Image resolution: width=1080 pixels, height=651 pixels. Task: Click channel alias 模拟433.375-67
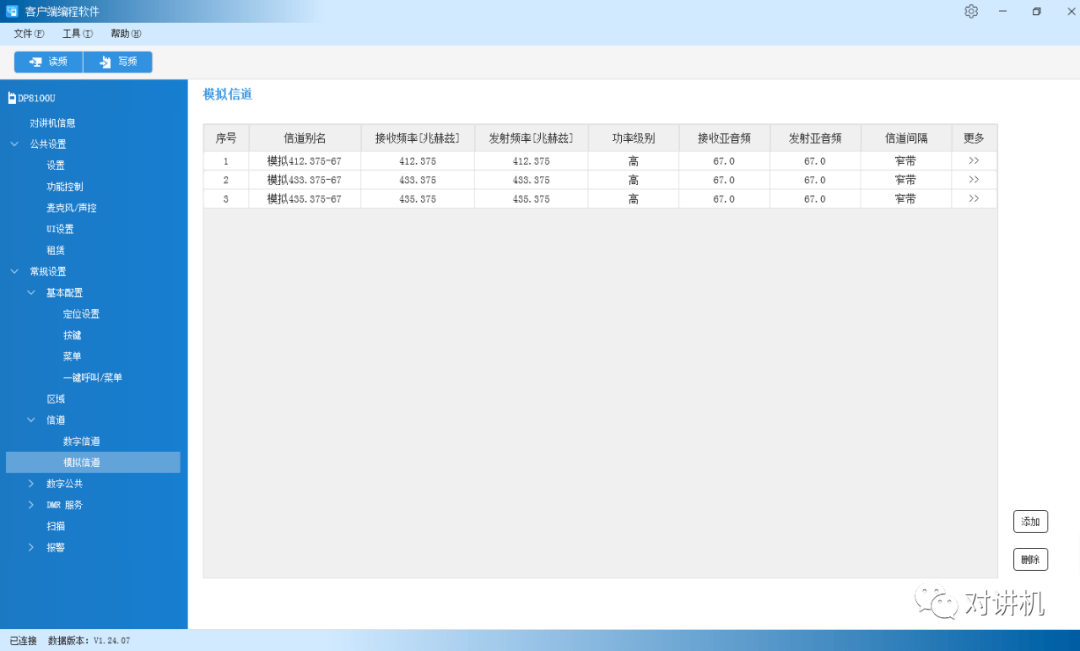point(304,180)
